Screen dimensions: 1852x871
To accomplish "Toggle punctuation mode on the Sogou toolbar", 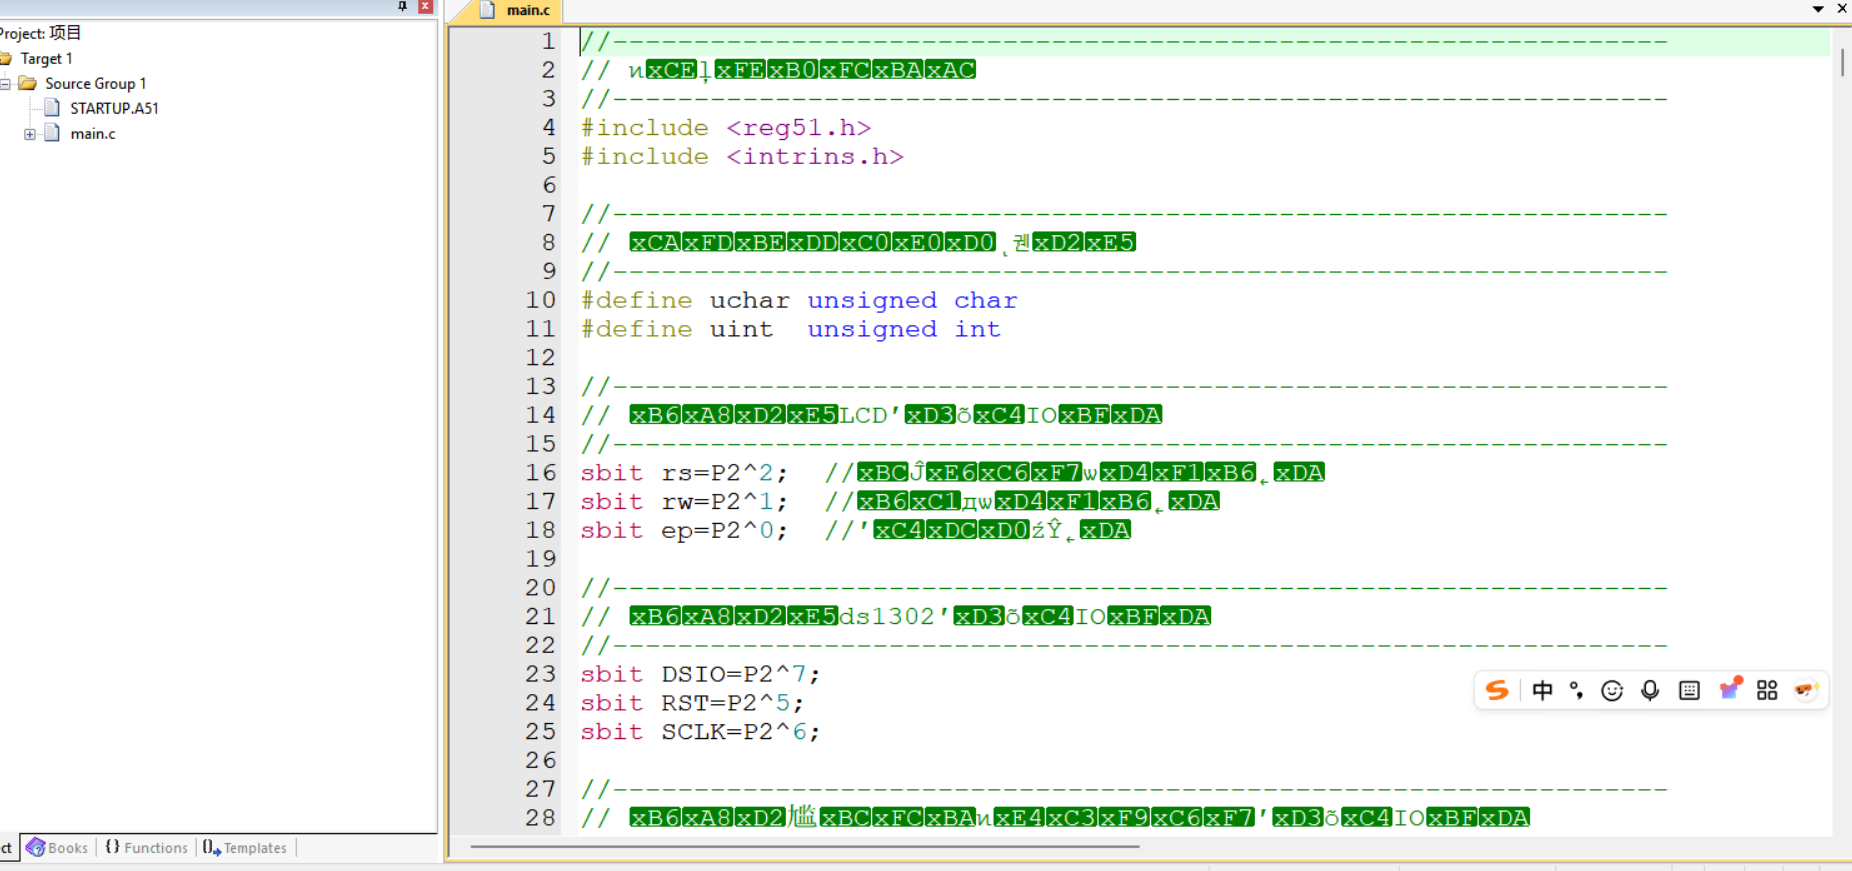I will point(1577,690).
